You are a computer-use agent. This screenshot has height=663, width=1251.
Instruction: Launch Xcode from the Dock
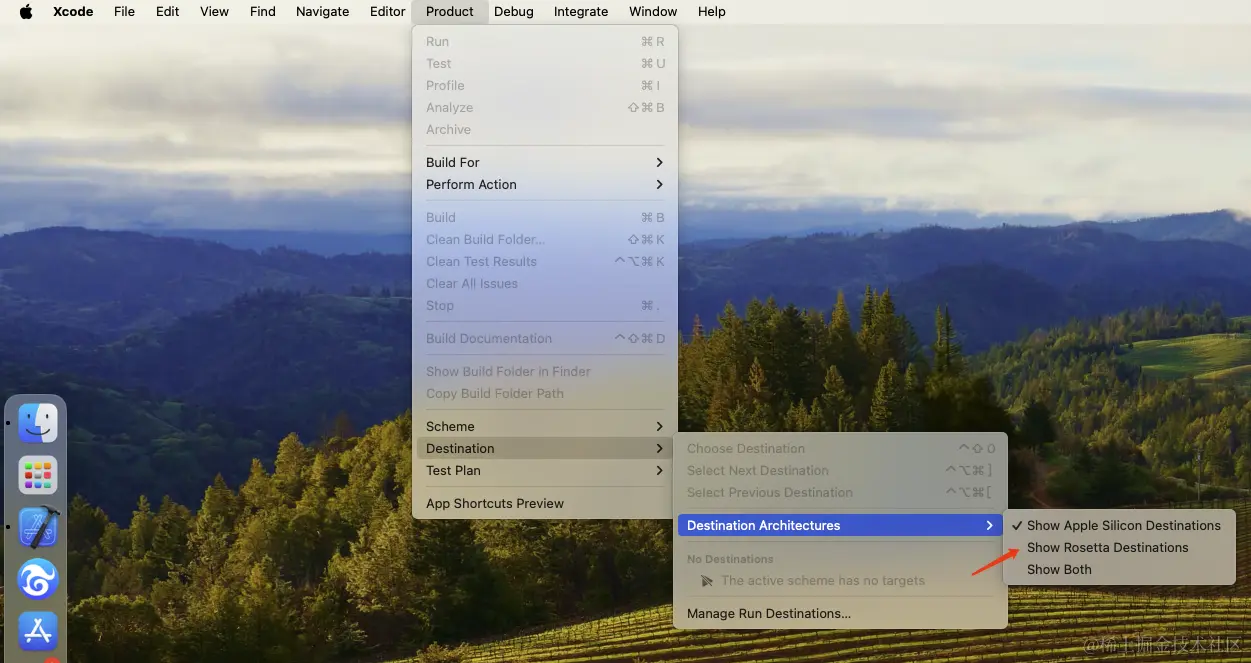pyautogui.click(x=37, y=527)
